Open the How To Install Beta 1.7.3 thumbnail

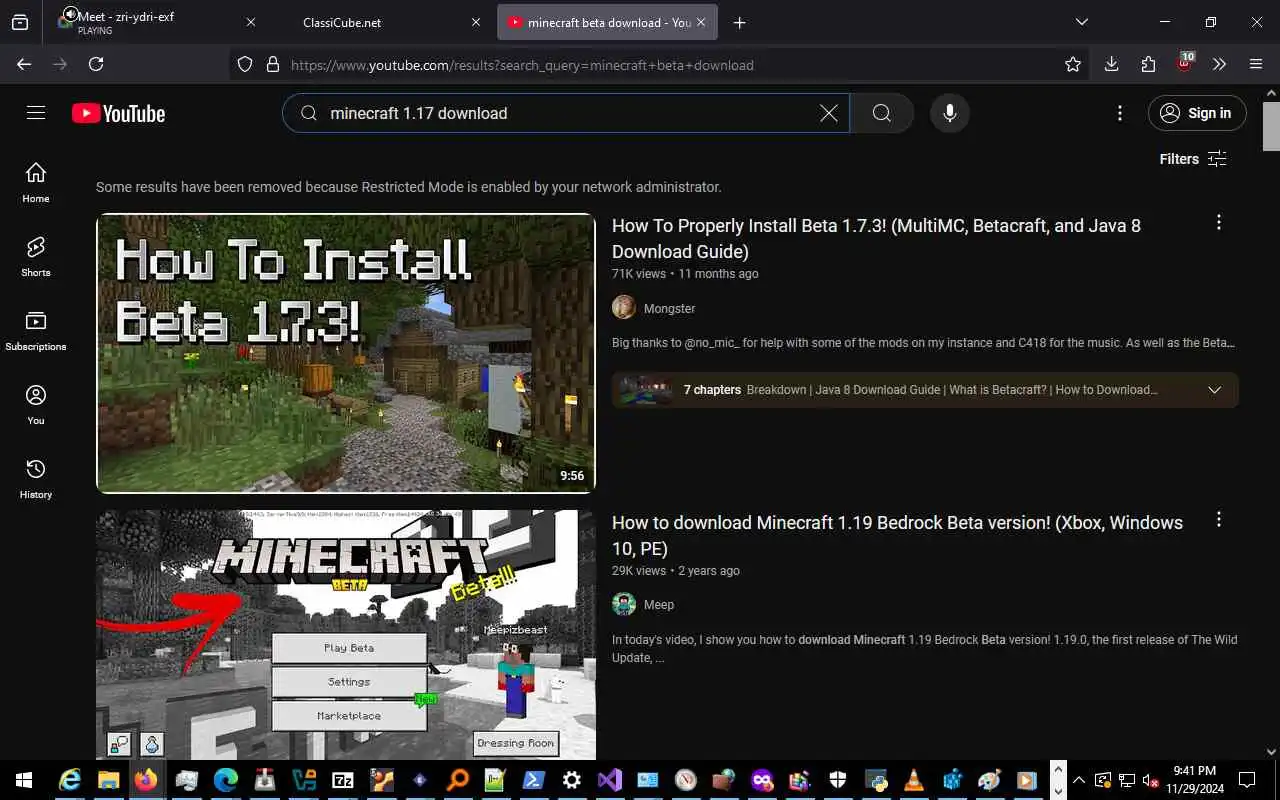(346, 353)
